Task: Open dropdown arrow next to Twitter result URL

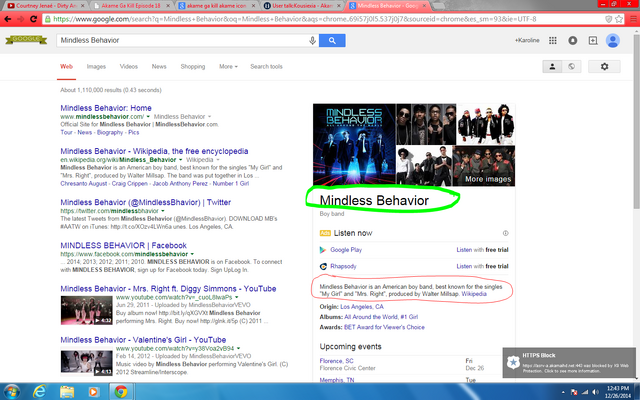Action: pyautogui.click(x=162, y=211)
